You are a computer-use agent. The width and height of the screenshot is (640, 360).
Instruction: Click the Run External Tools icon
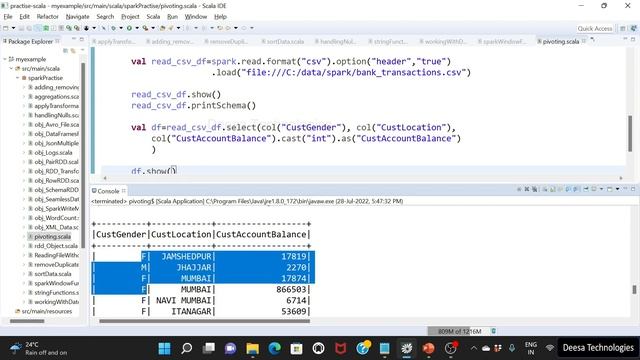click(145, 28)
